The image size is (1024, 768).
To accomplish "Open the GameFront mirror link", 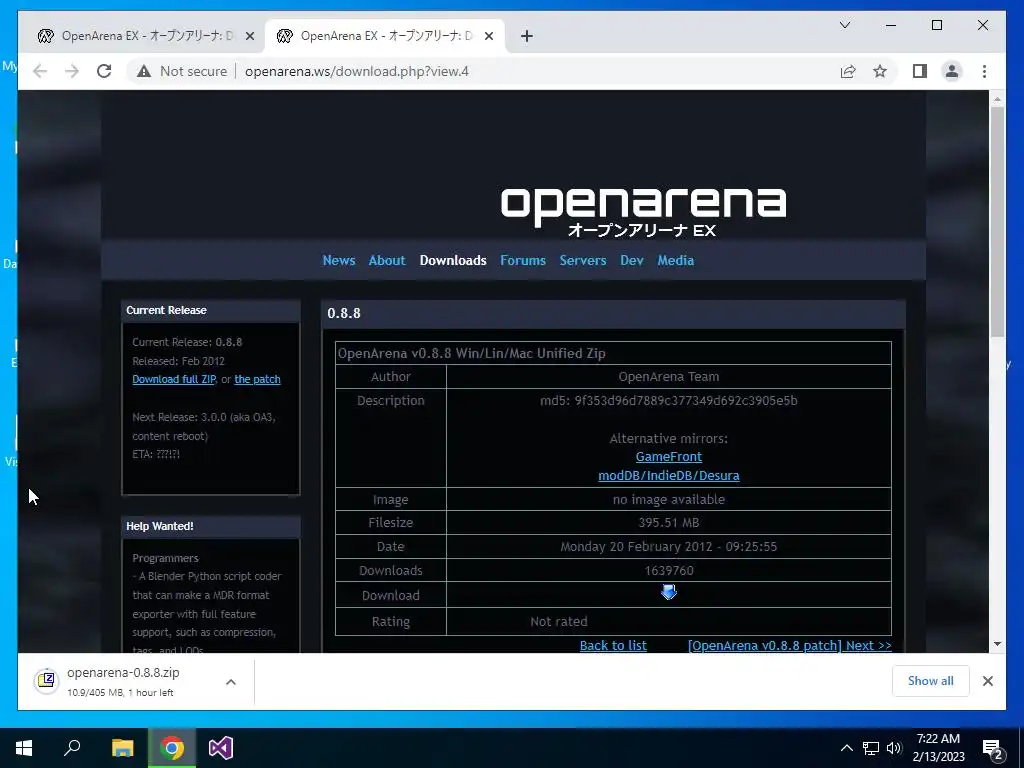I will [669, 456].
